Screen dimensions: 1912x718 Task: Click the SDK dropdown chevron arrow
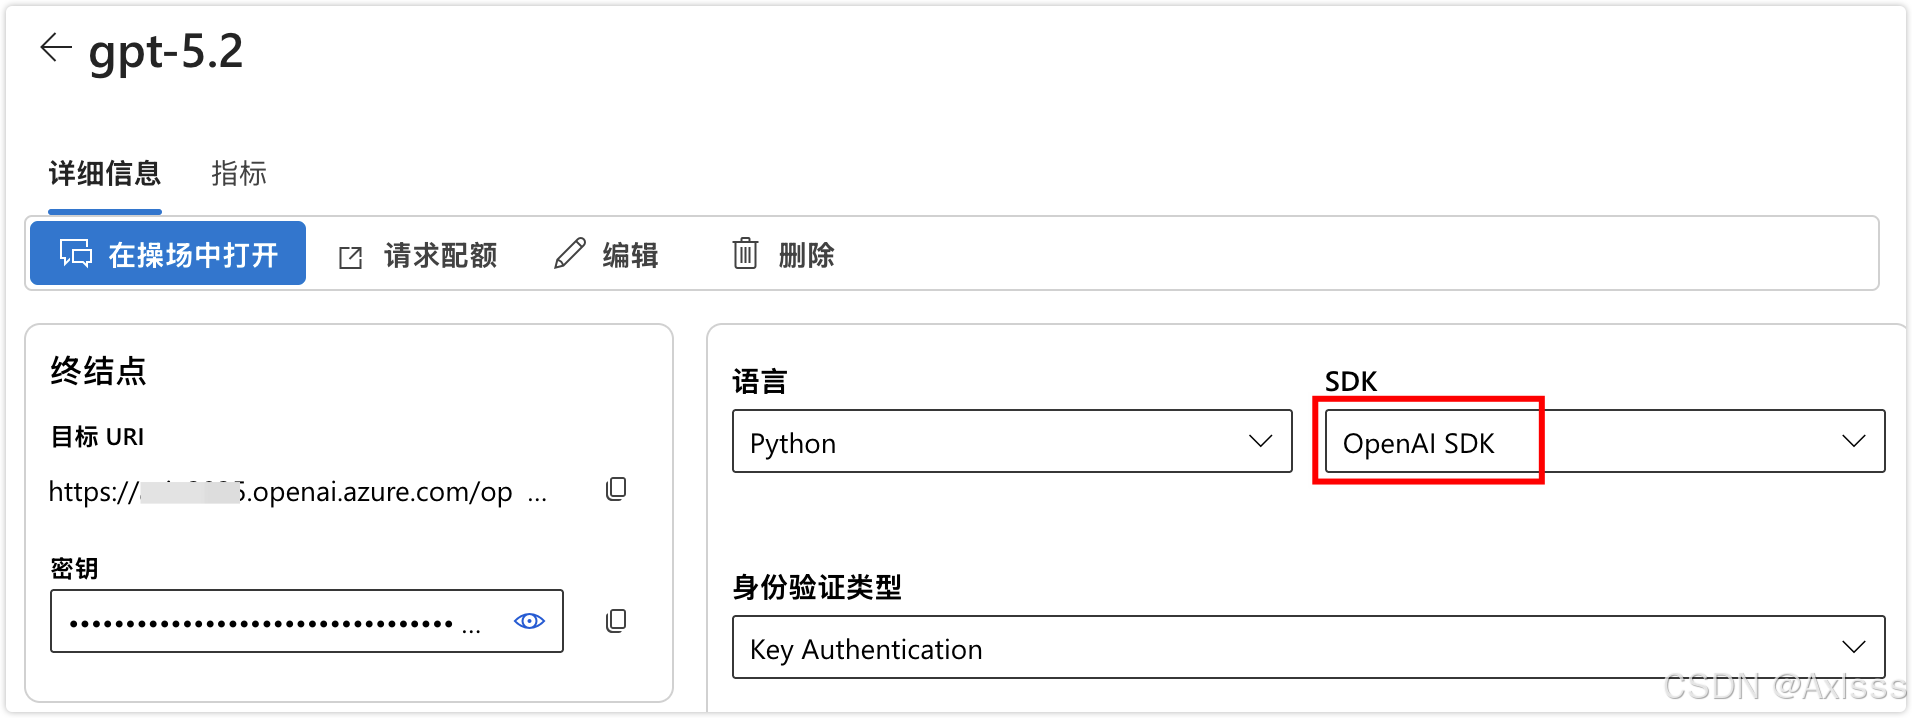[x=1853, y=441]
